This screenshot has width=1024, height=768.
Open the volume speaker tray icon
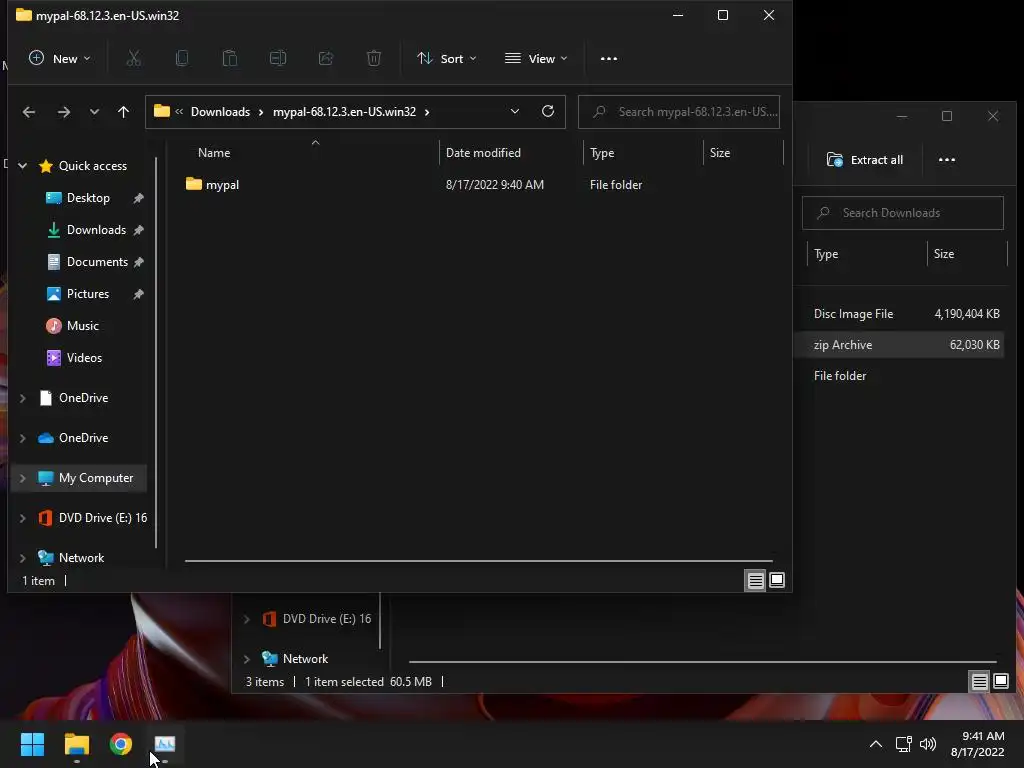tap(927, 744)
